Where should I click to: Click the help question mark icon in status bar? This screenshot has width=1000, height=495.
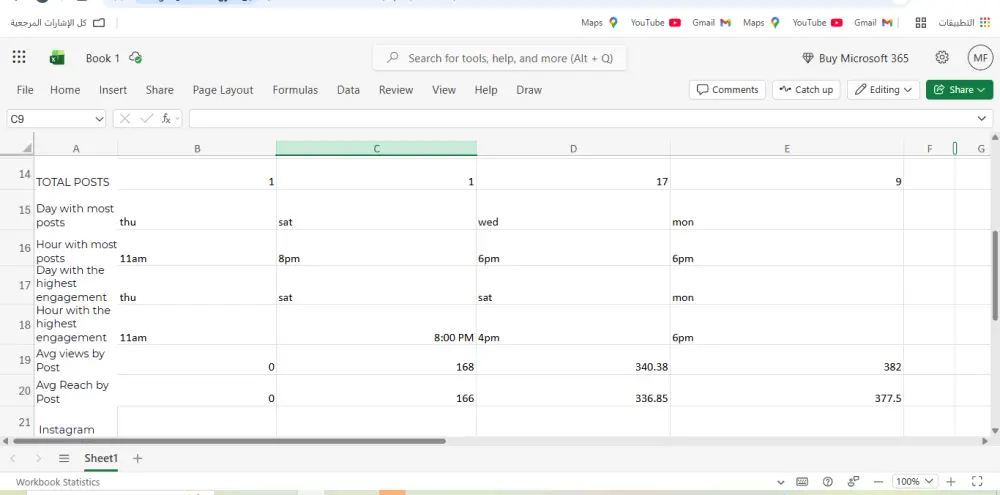(828, 482)
